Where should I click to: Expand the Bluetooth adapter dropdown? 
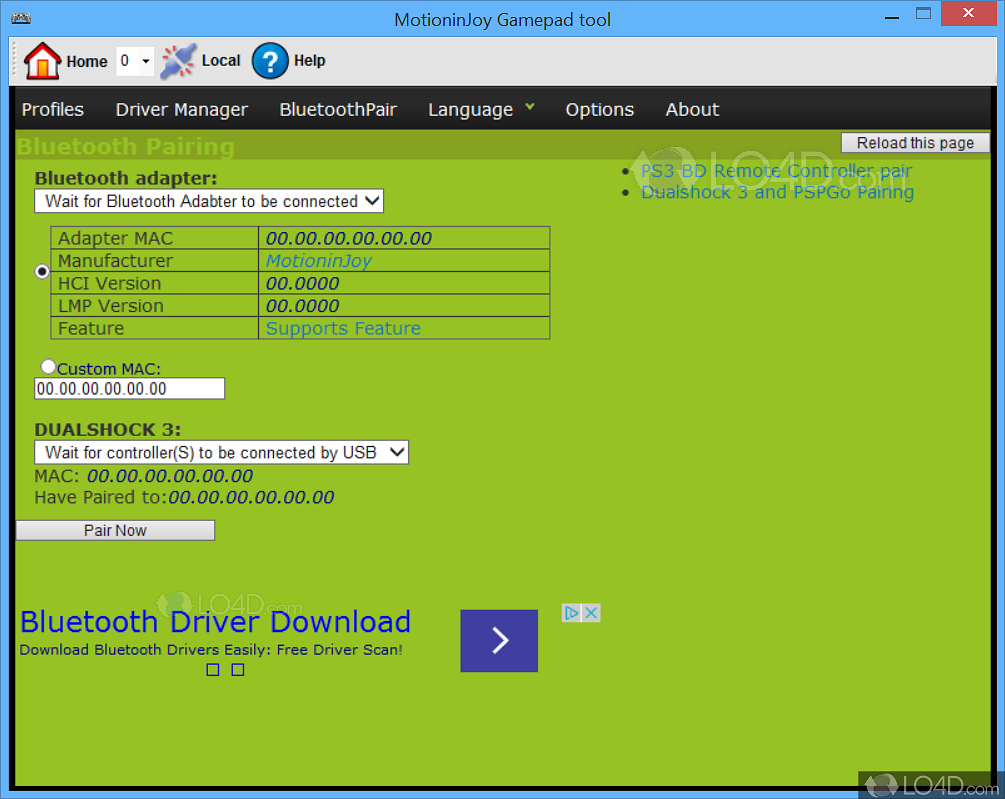coord(209,201)
